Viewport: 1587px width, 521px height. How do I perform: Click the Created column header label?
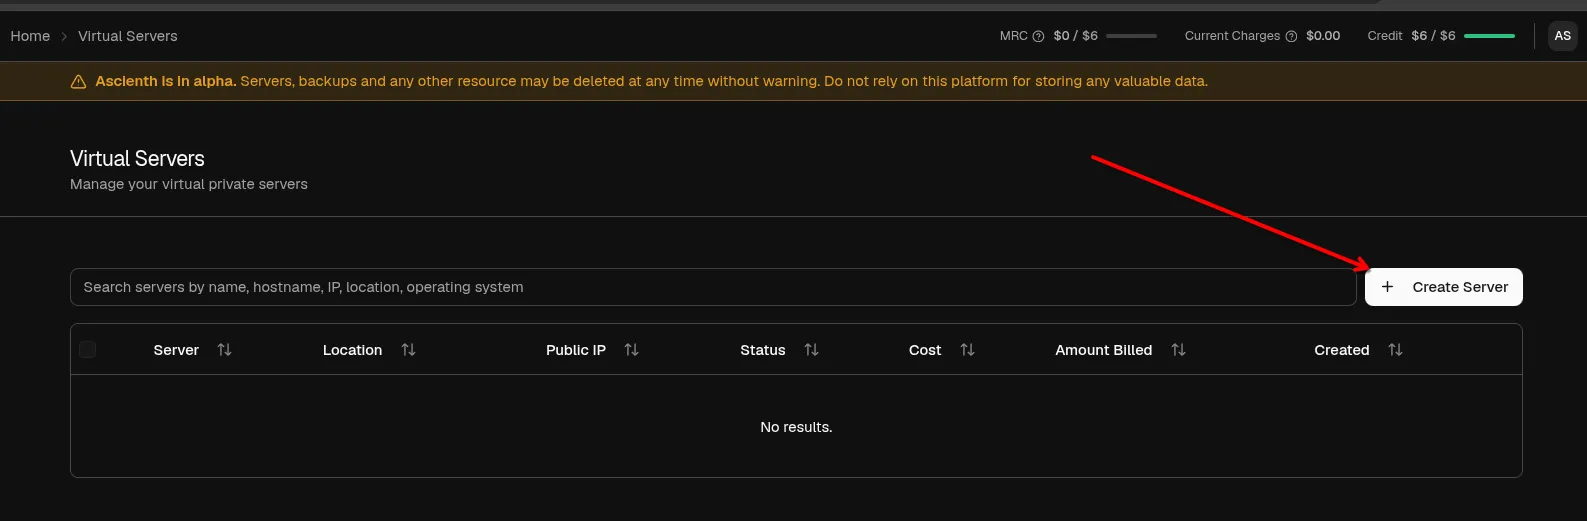pos(1341,350)
